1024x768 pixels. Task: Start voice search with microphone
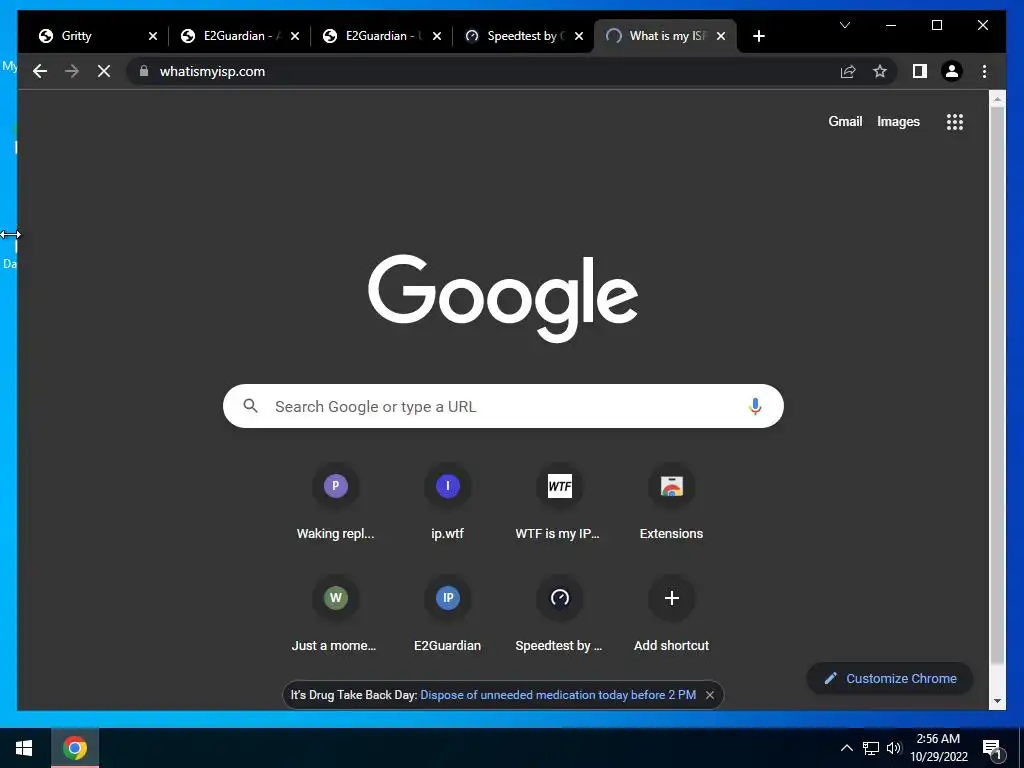755,406
